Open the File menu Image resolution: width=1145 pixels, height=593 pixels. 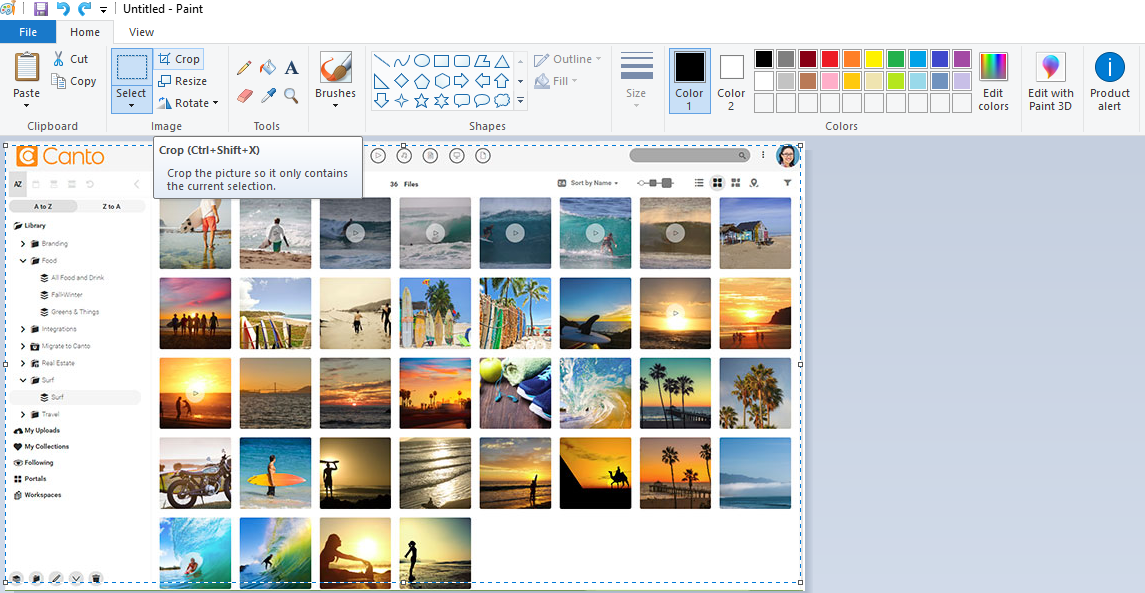pos(28,32)
